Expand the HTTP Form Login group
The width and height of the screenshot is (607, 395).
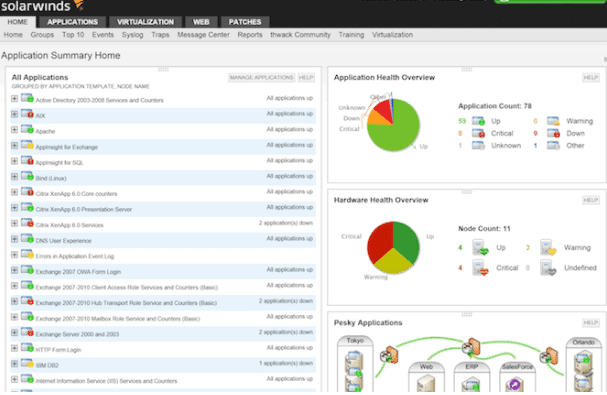pyautogui.click(x=14, y=348)
